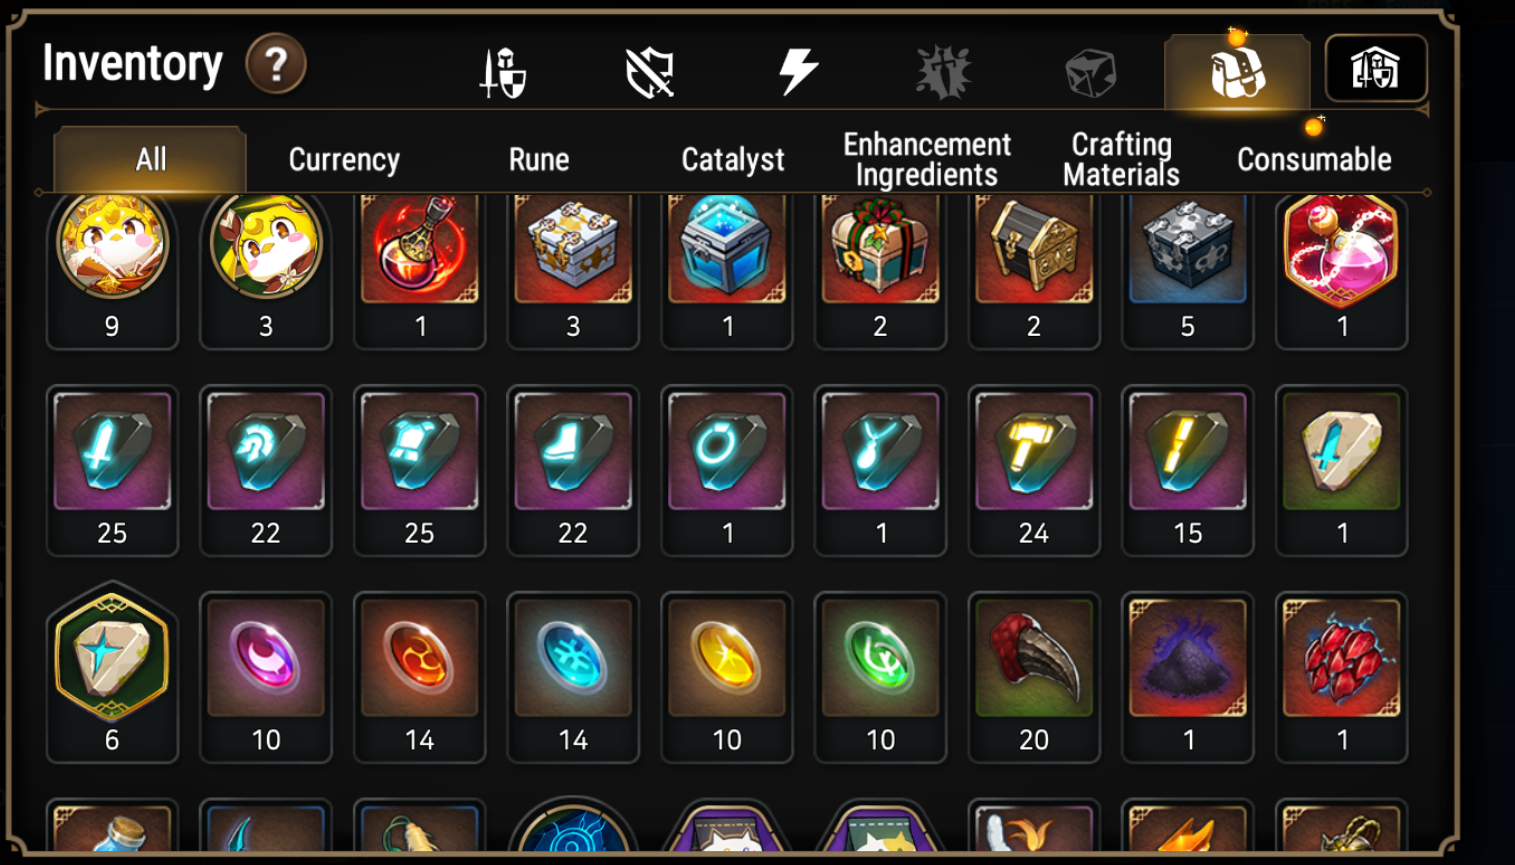1515x865 pixels.
Task: Select the red potion flask item
Action: pos(420,270)
